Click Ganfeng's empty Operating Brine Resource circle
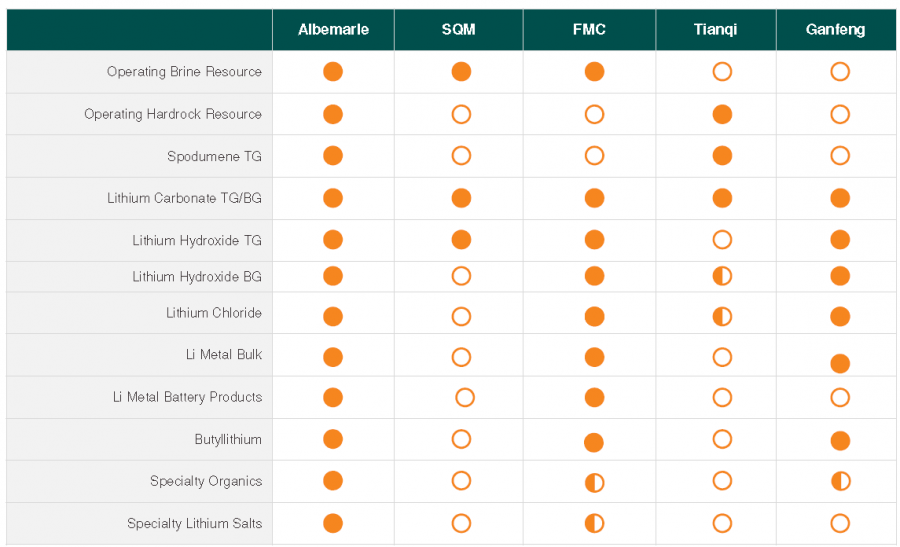 [840, 72]
